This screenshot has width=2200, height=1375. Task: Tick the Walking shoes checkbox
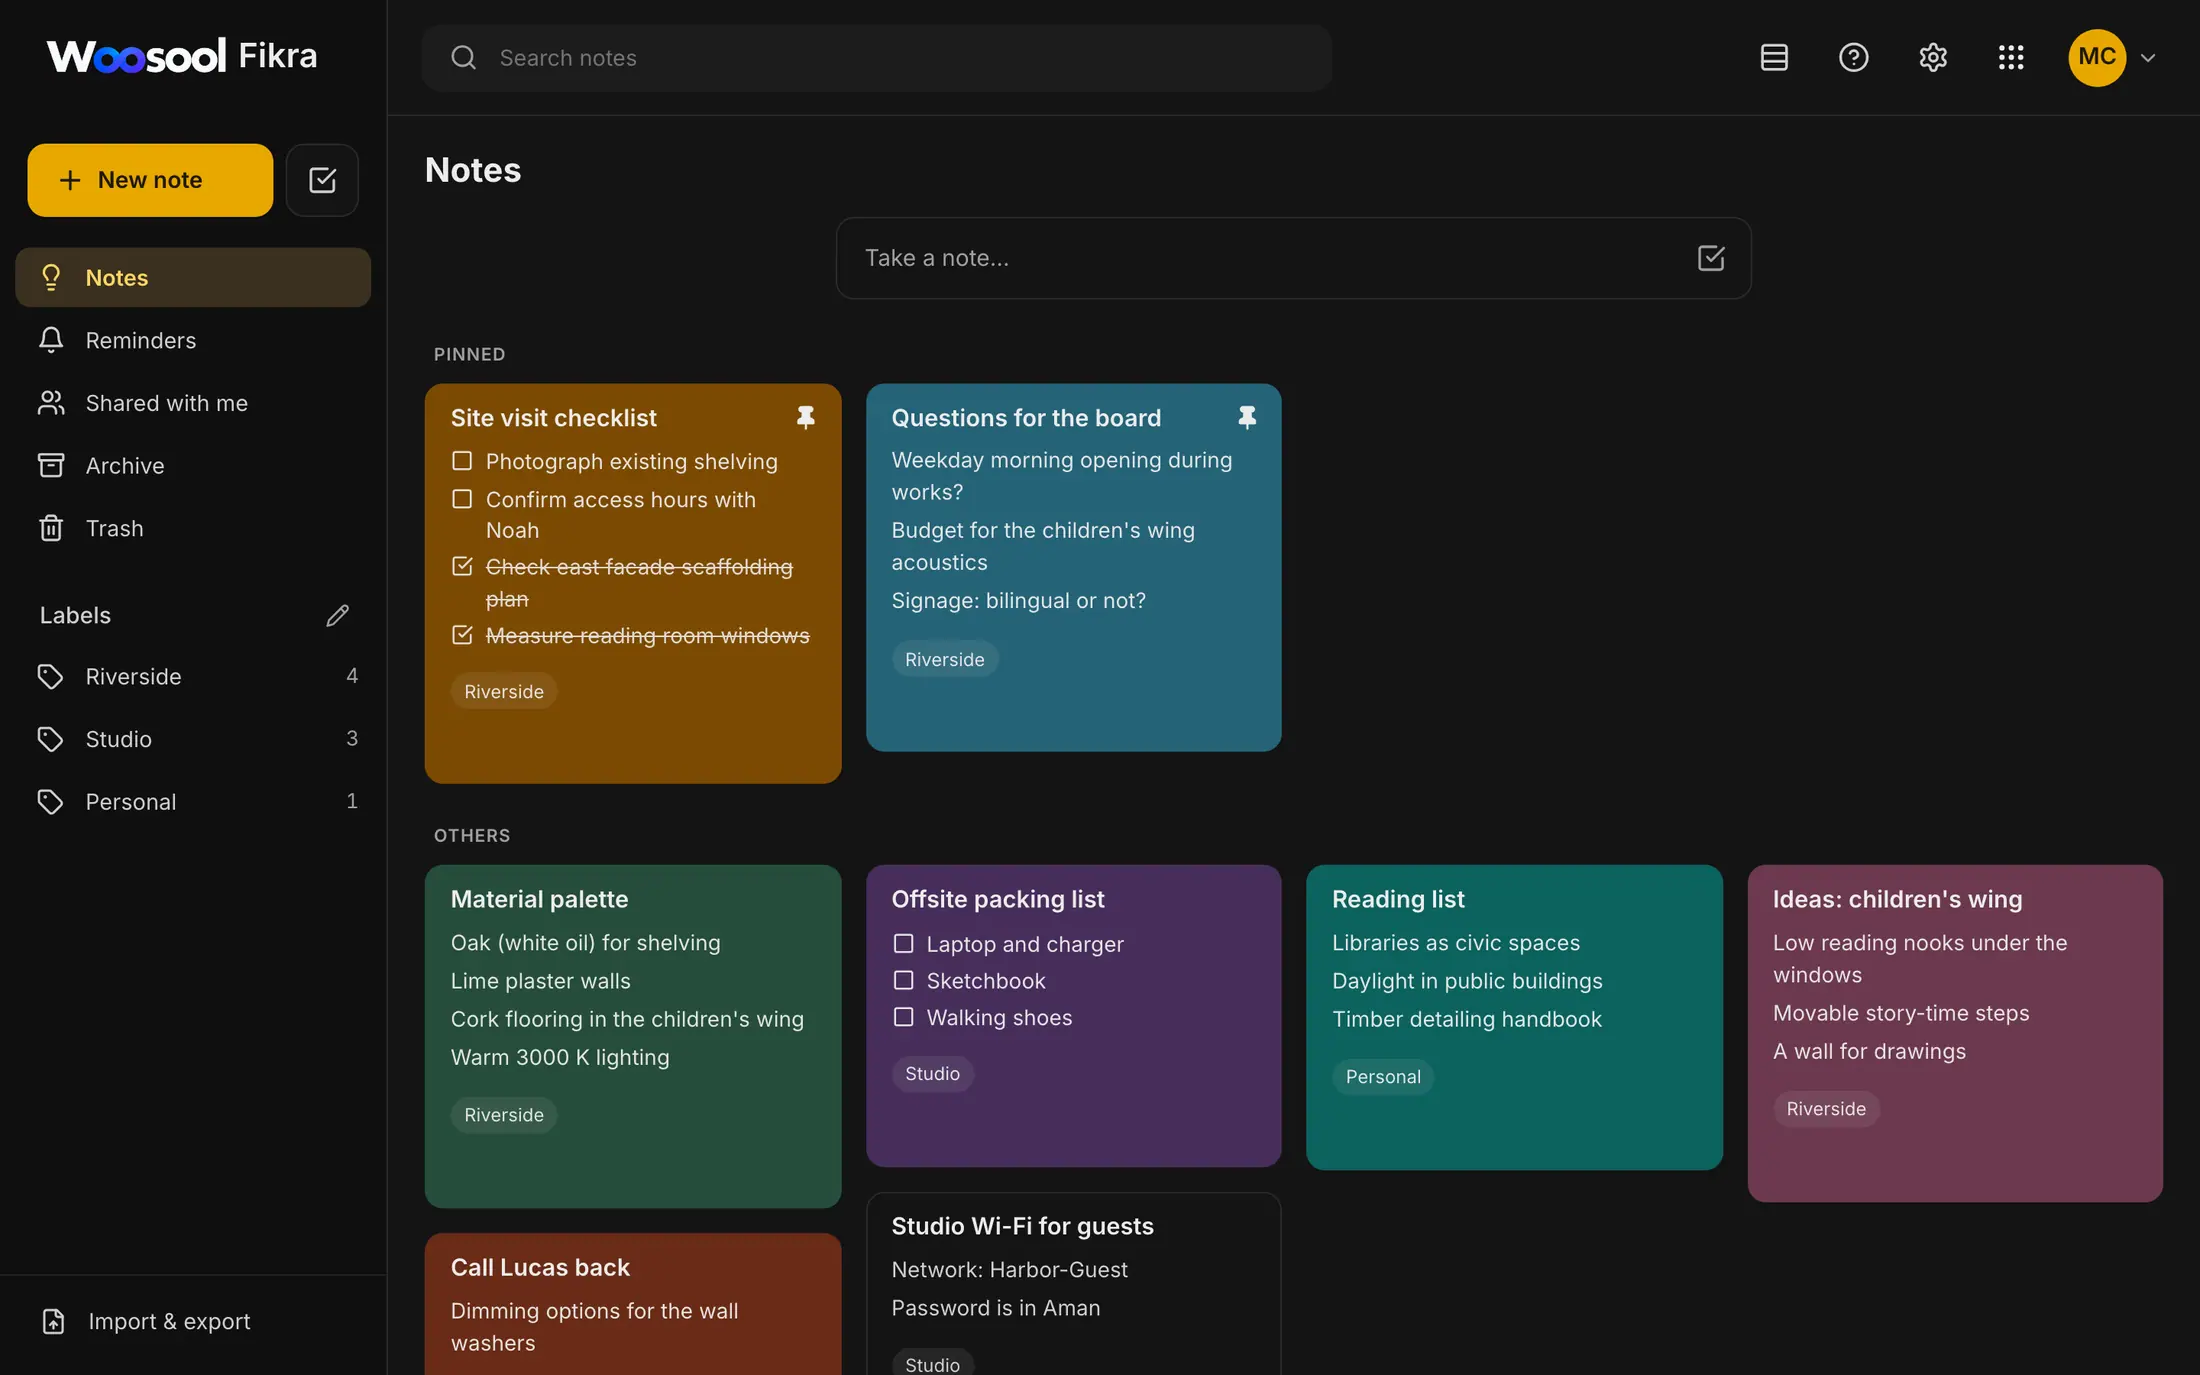pos(903,1017)
